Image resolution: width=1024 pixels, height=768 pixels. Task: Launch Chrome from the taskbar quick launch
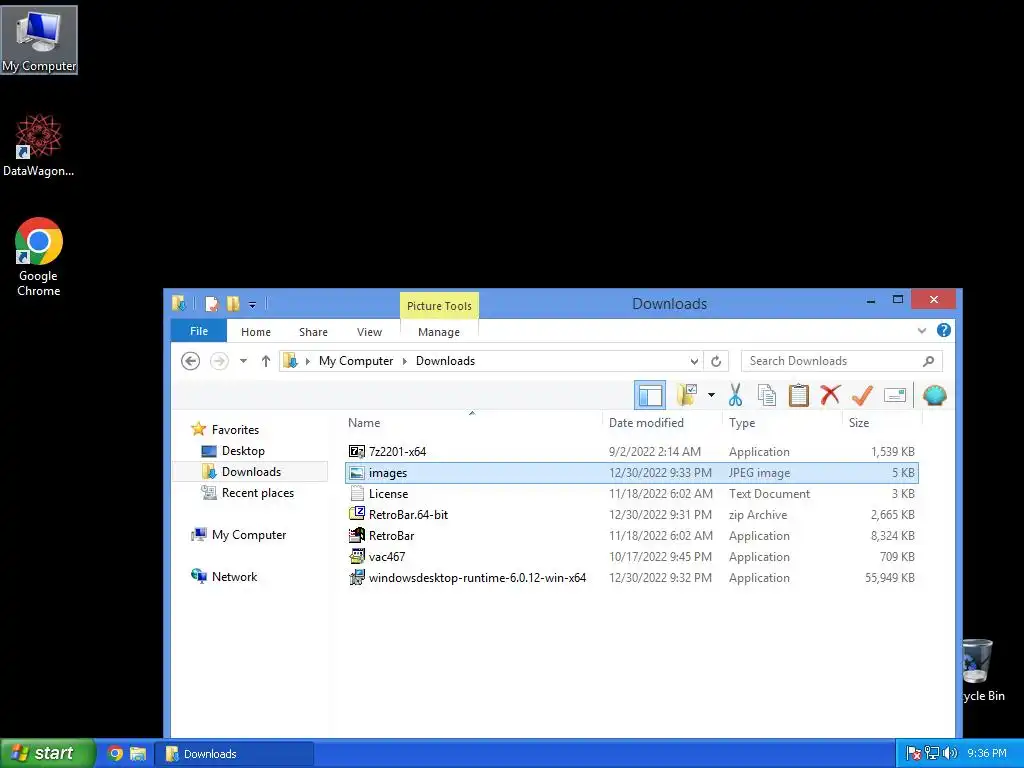[116, 754]
